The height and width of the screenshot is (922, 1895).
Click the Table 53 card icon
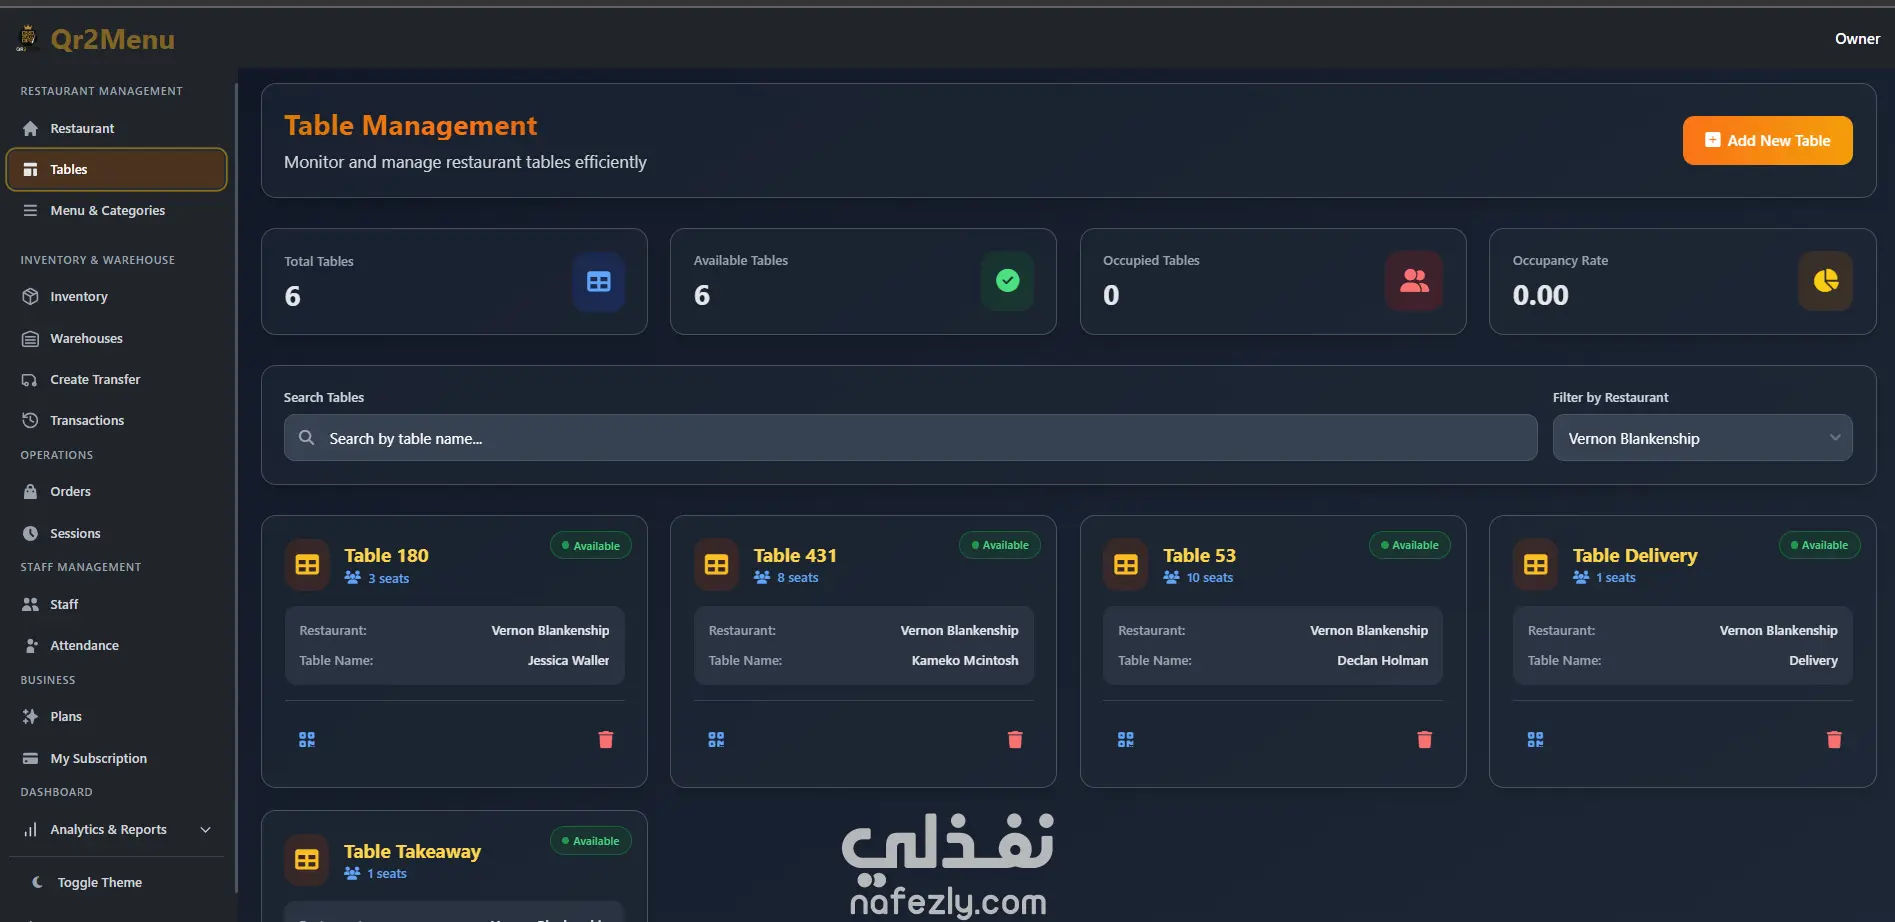pos(1126,565)
